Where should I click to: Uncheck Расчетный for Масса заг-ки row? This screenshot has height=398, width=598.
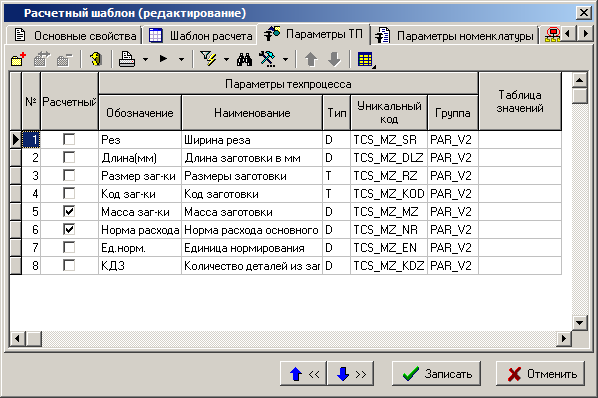coord(69,211)
